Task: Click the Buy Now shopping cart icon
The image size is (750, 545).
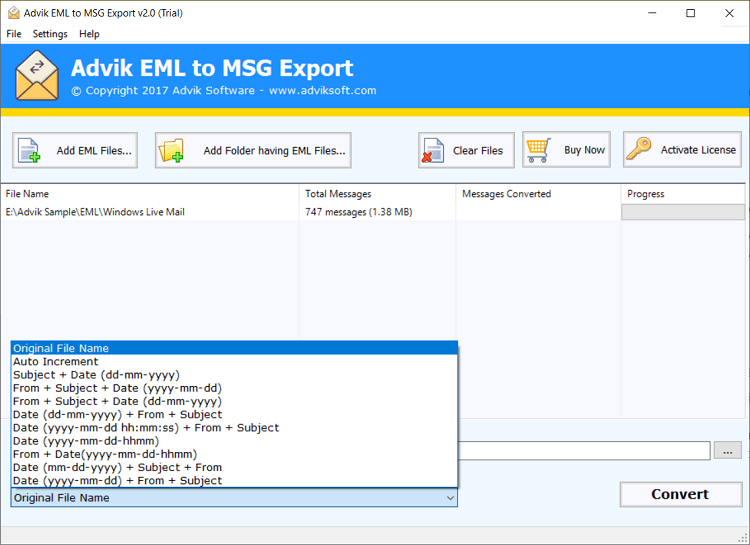Action: point(538,150)
